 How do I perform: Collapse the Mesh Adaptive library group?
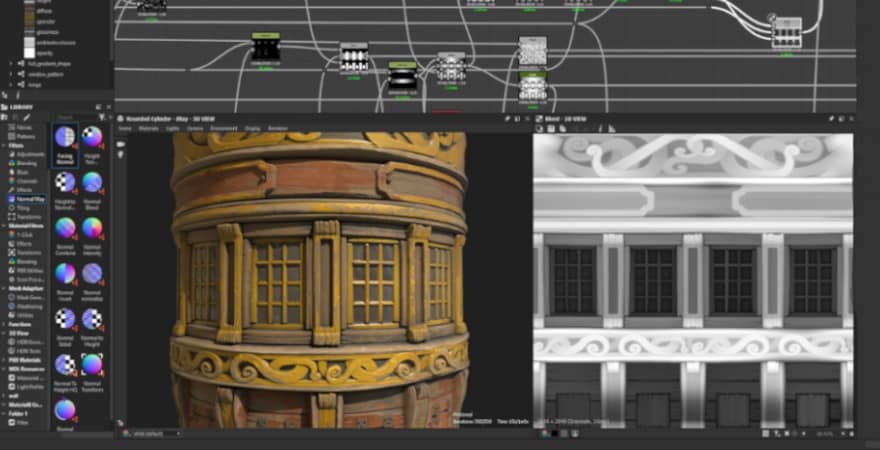3,288
